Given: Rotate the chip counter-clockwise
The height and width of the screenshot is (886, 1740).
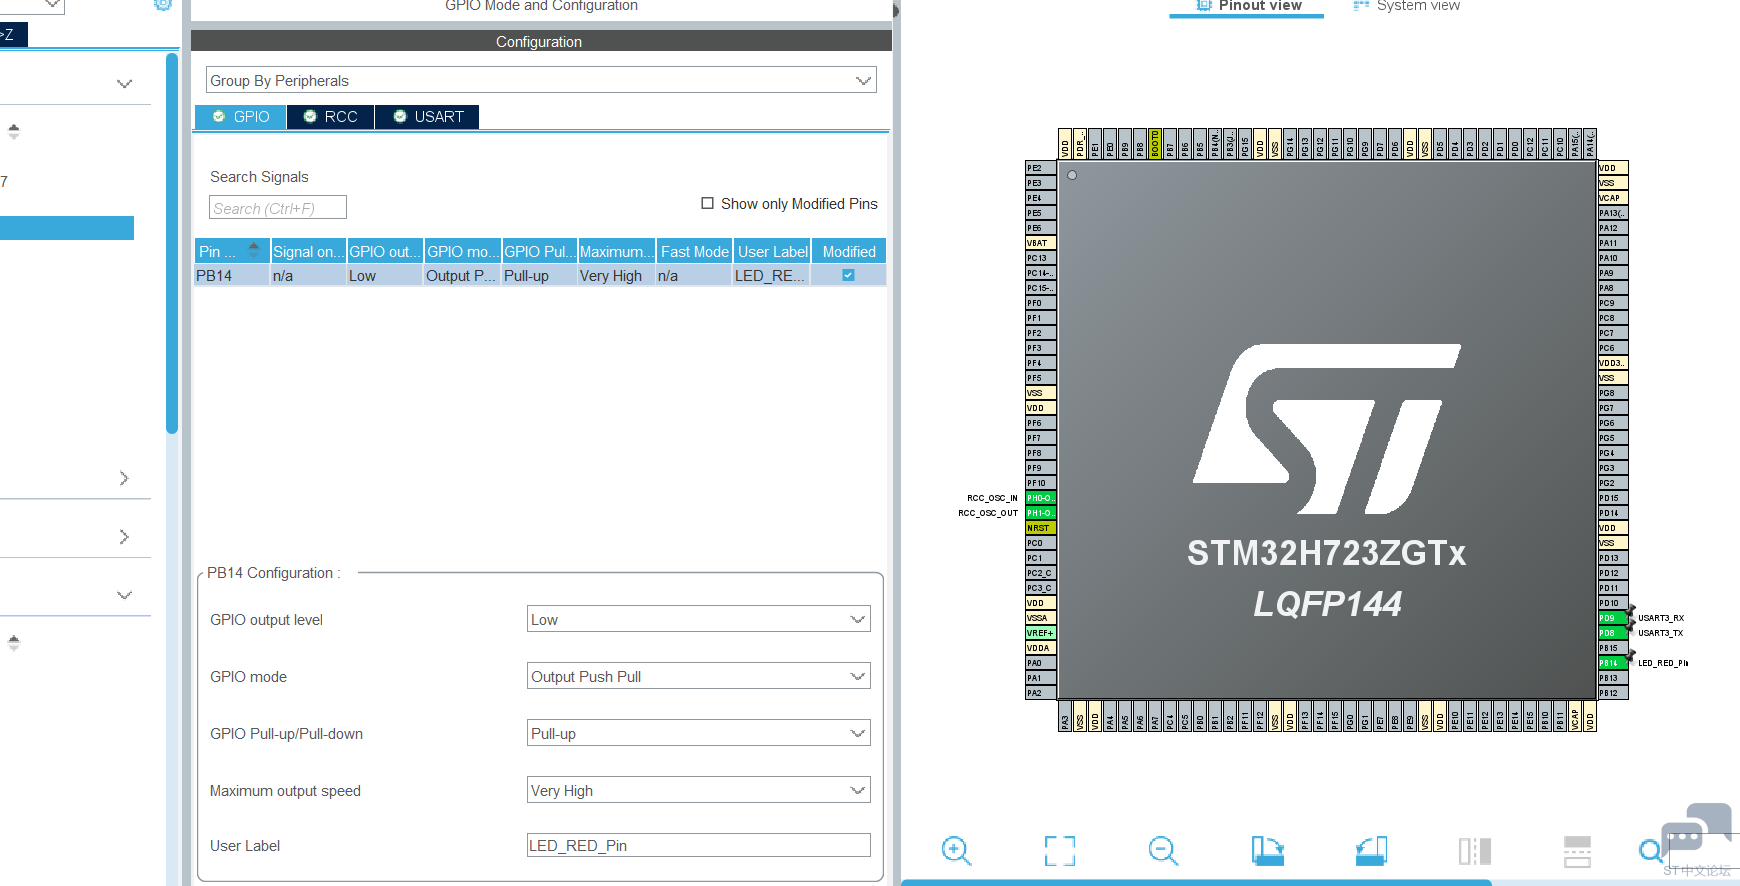Looking at the screenshot, I should click(x=1371, y=851).
